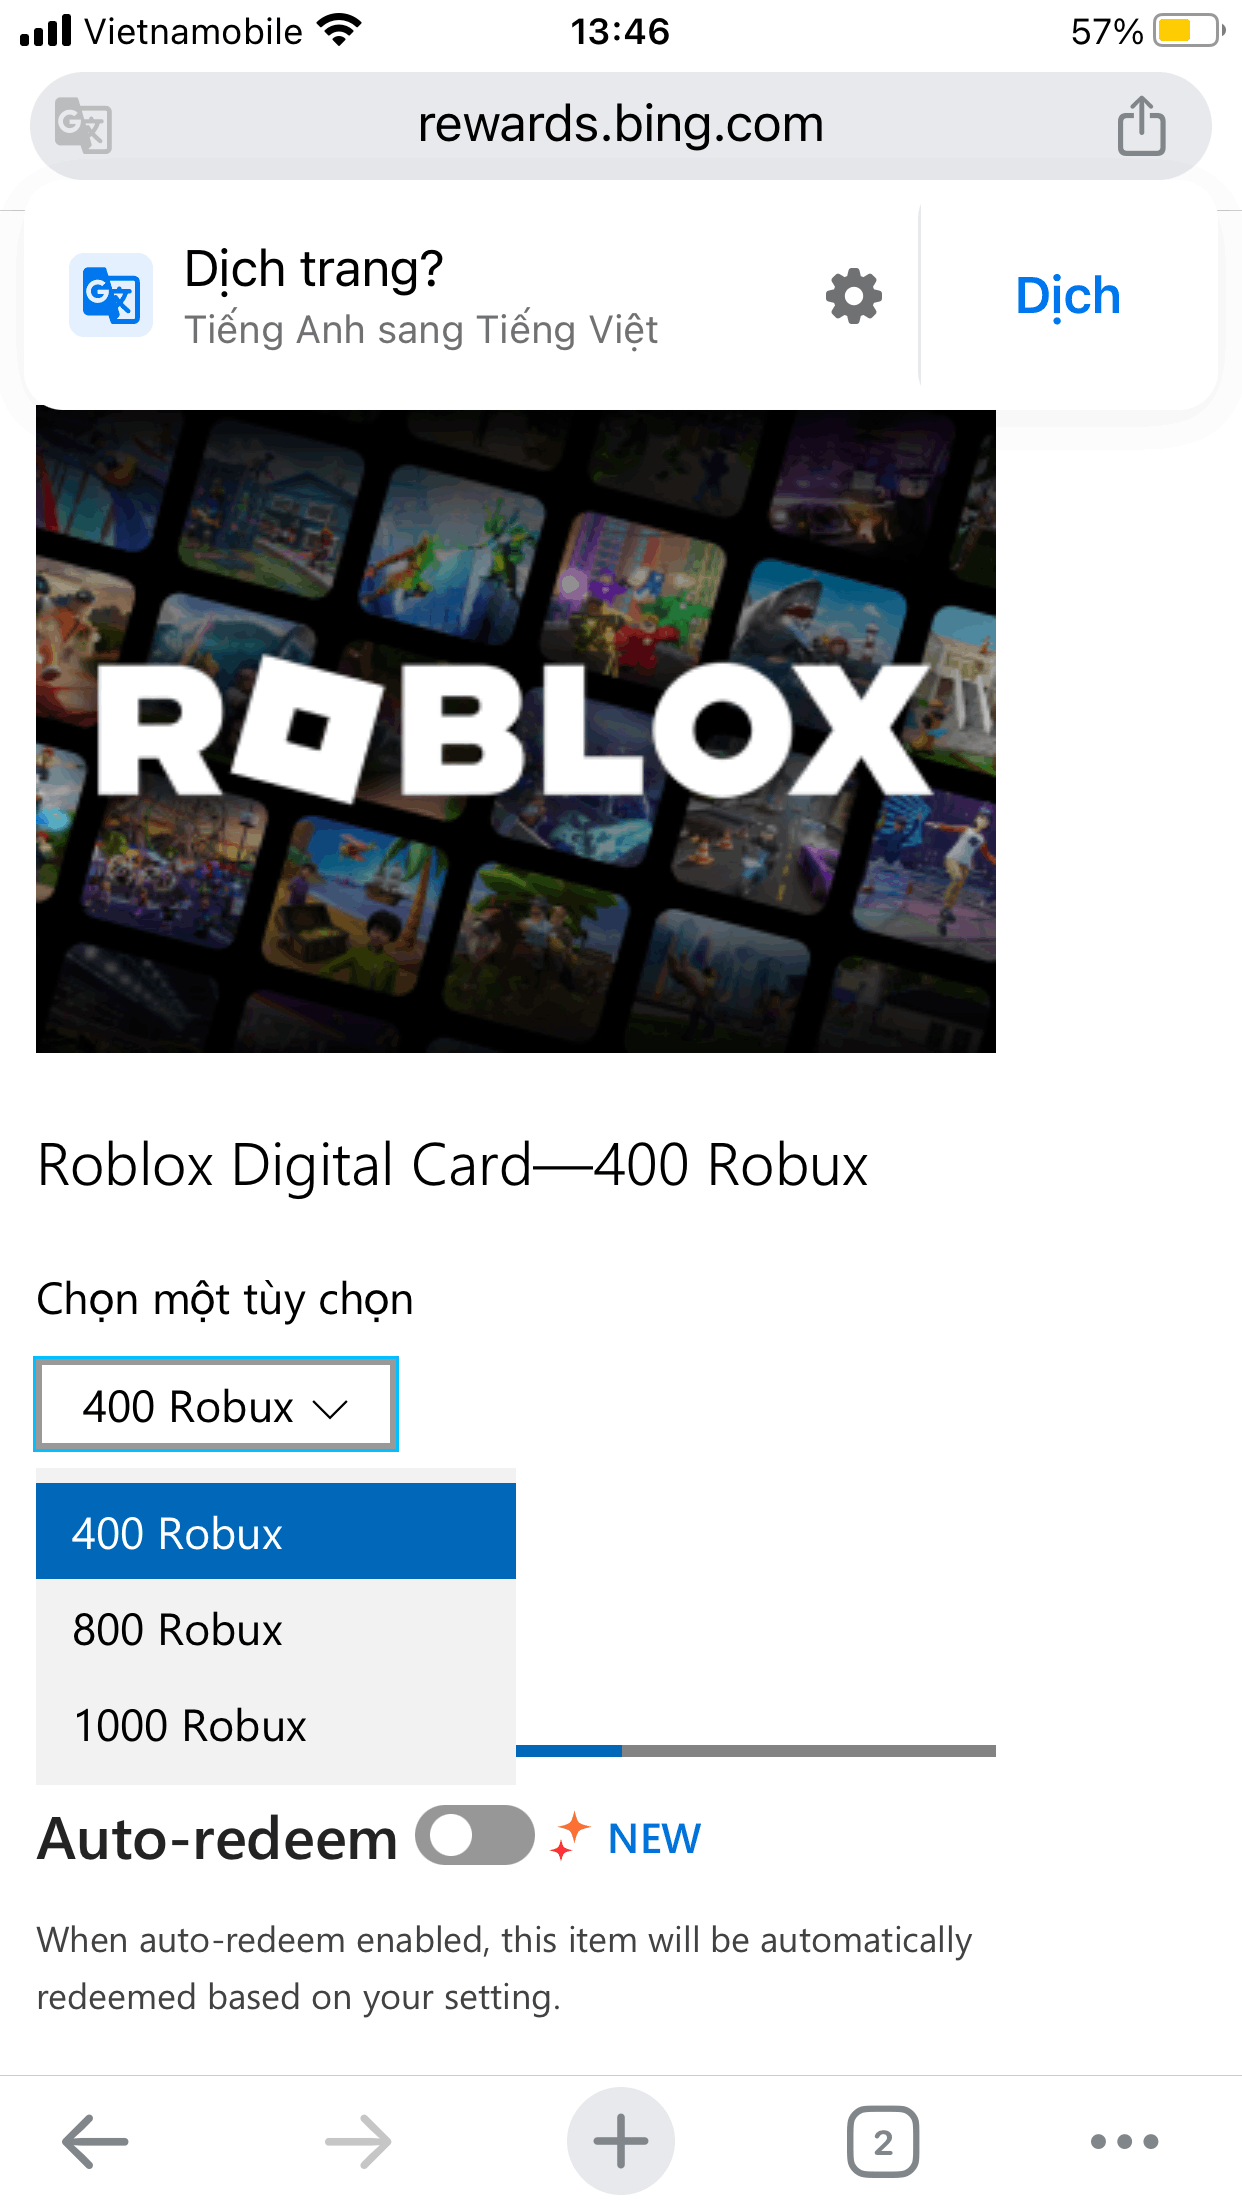The width and height of the screenshot is (1242, 2208).
Task: Enable the Auto-redeem switch
Action: (x=475, y=1835)
